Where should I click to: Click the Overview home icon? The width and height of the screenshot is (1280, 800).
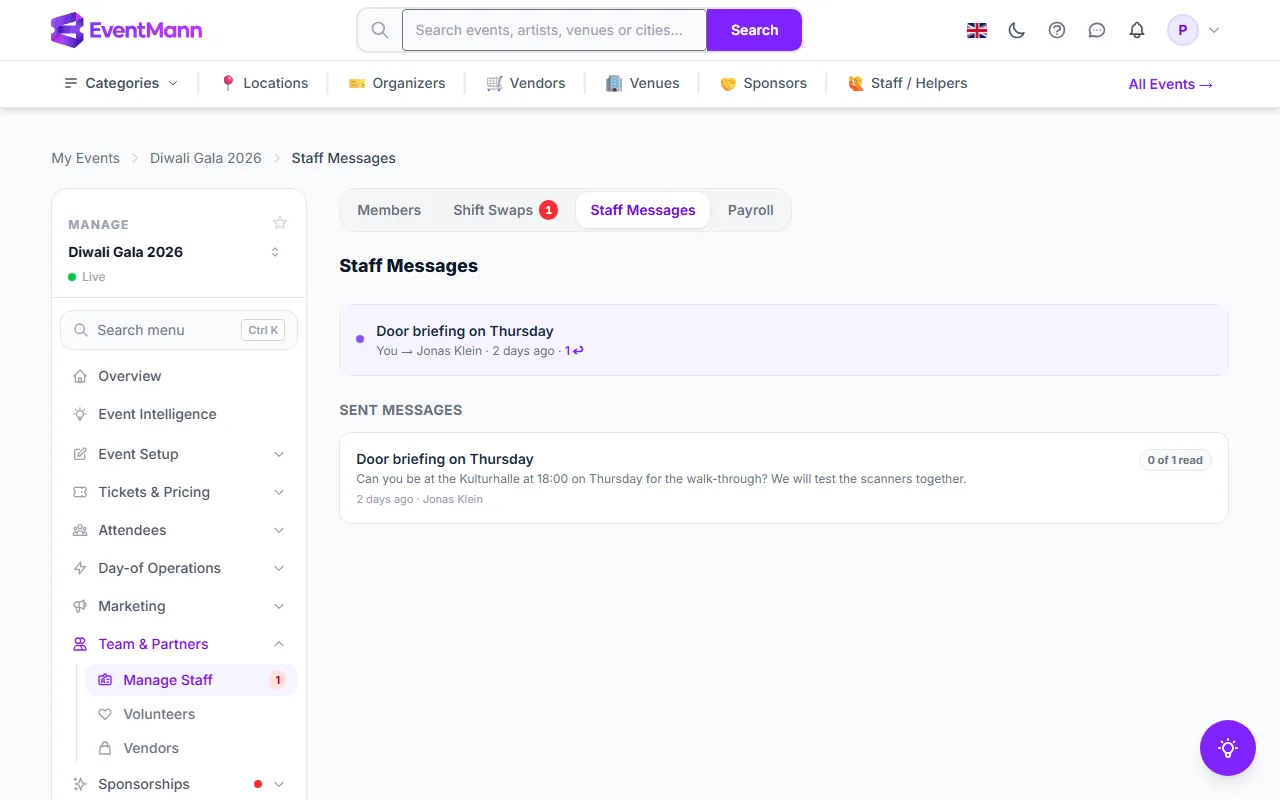80,376
